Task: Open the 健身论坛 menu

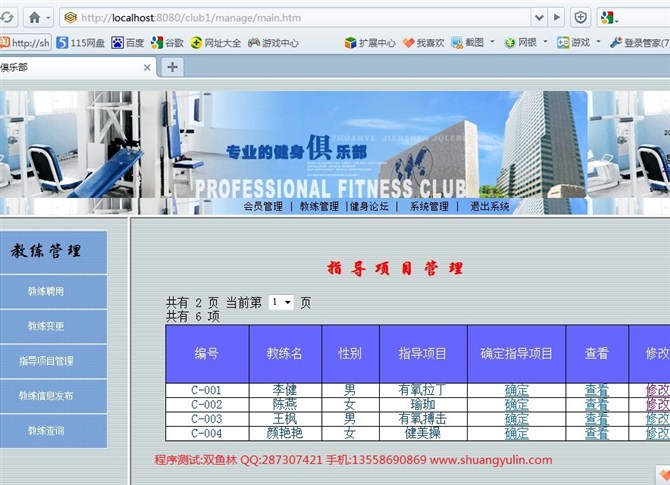Action: coord(369,207)
